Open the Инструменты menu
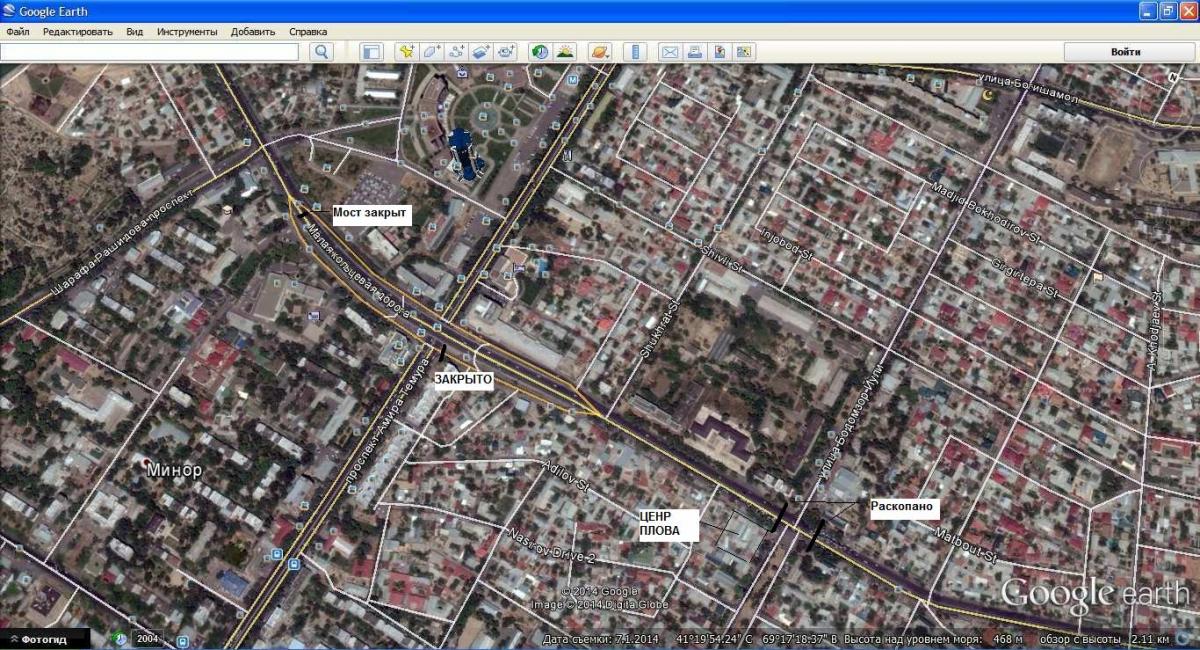The width and height of the screenshot is (1200, 650). coord(187,31)
